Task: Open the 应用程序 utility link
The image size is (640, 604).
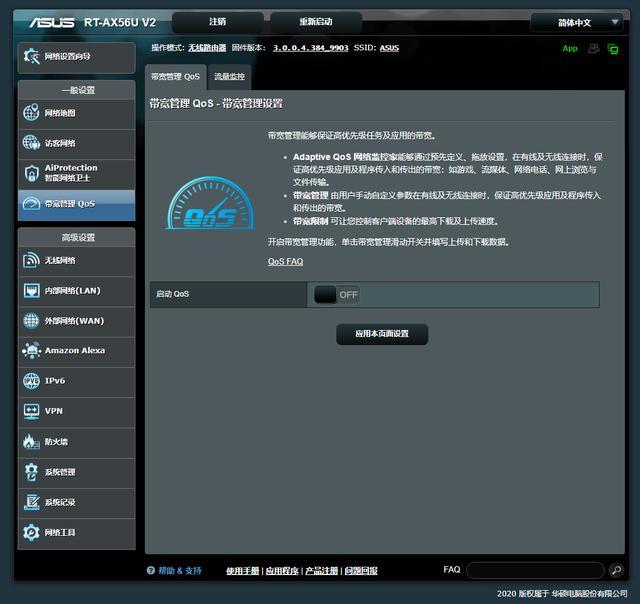Action: tap(282, 571)
